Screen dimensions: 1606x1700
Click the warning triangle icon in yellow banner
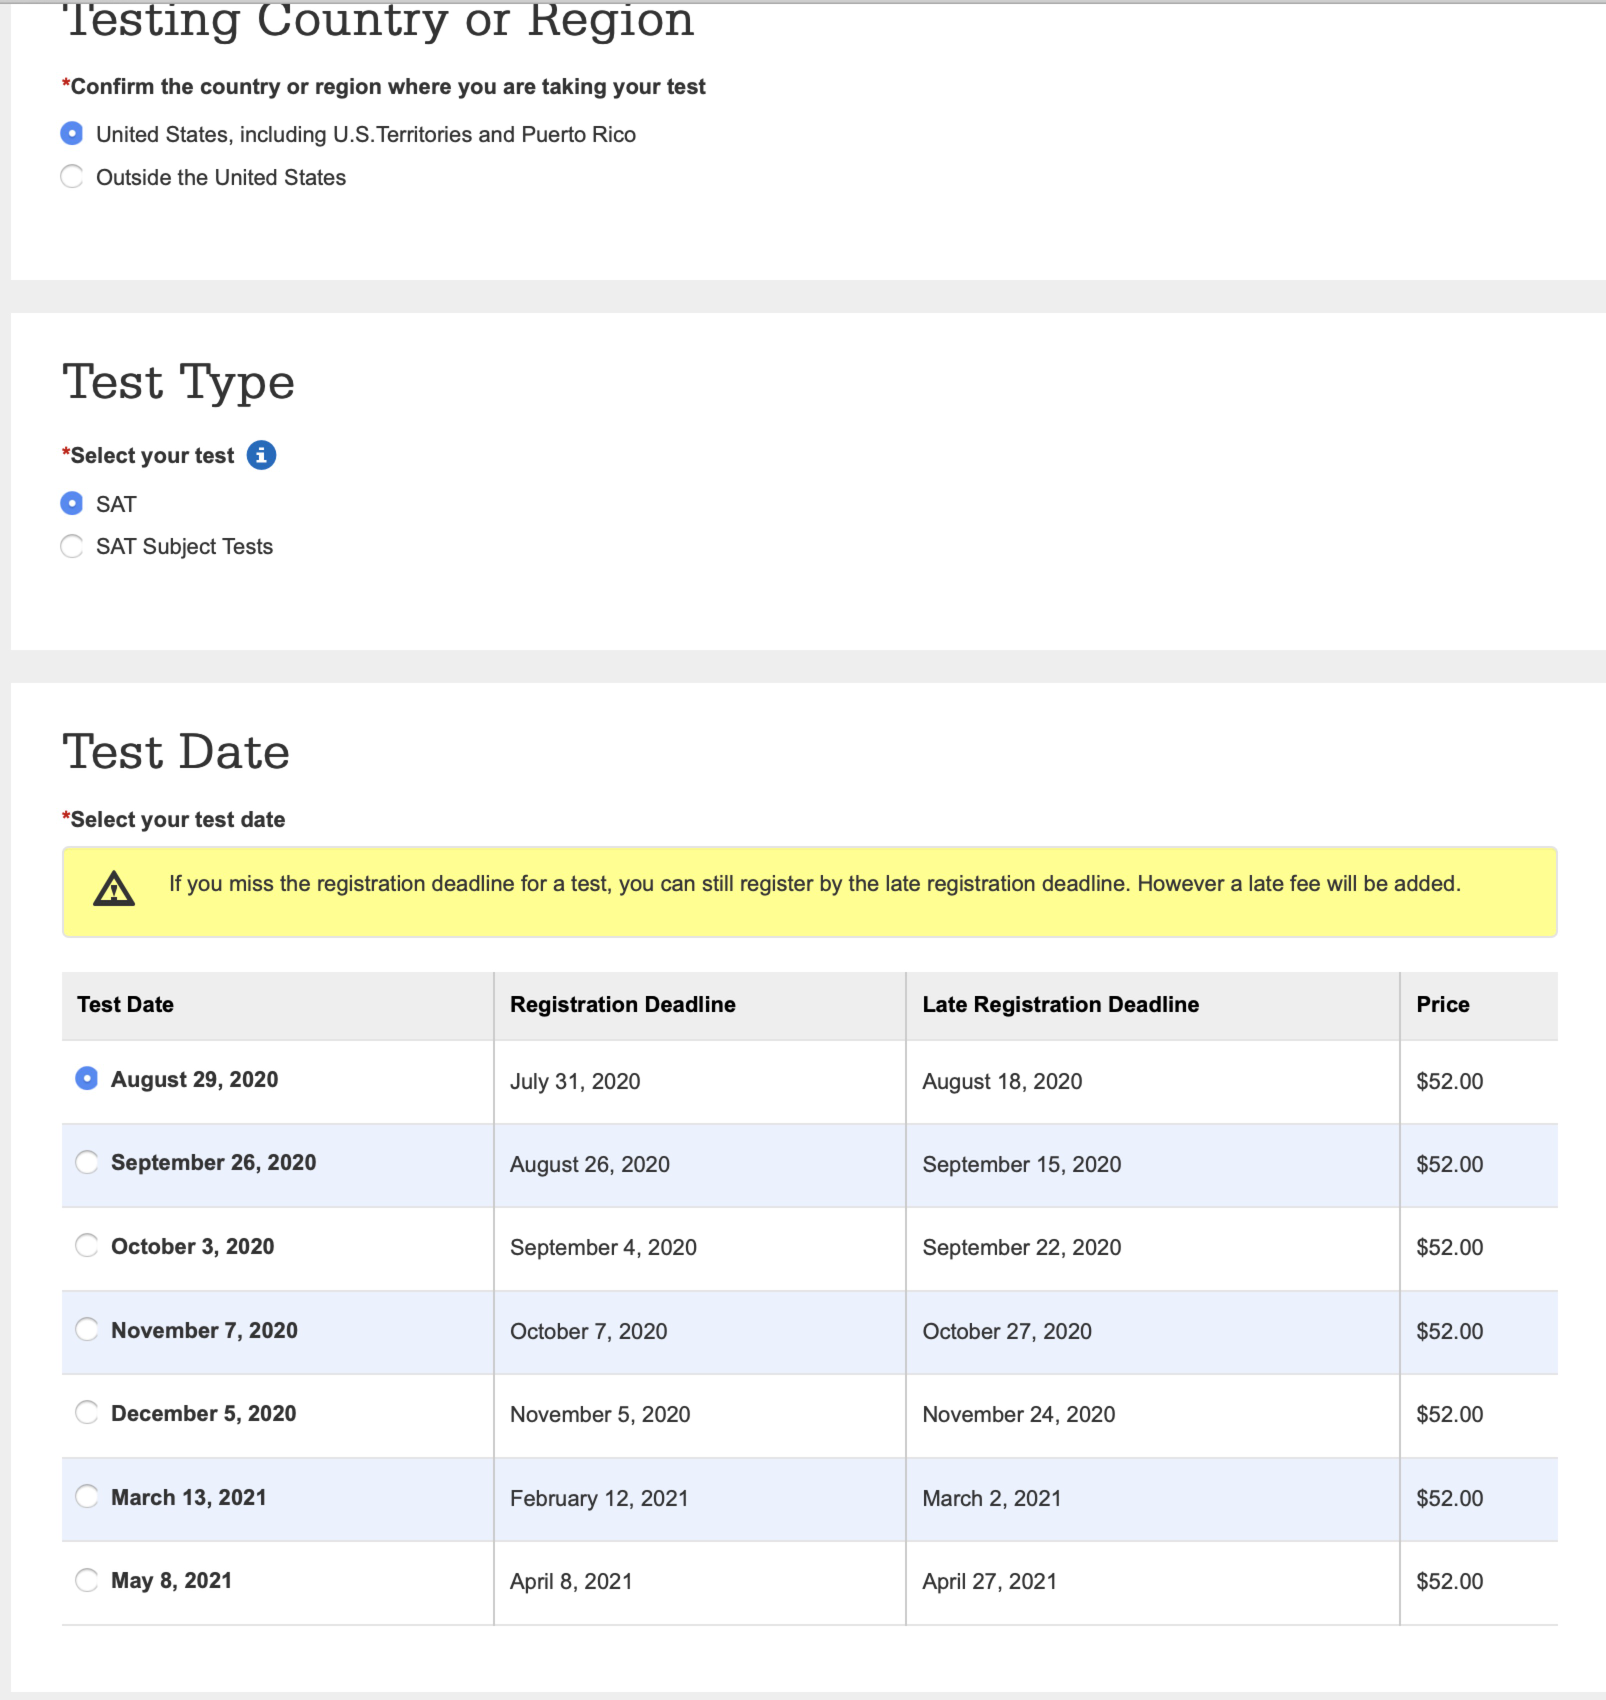pos(114,888)
